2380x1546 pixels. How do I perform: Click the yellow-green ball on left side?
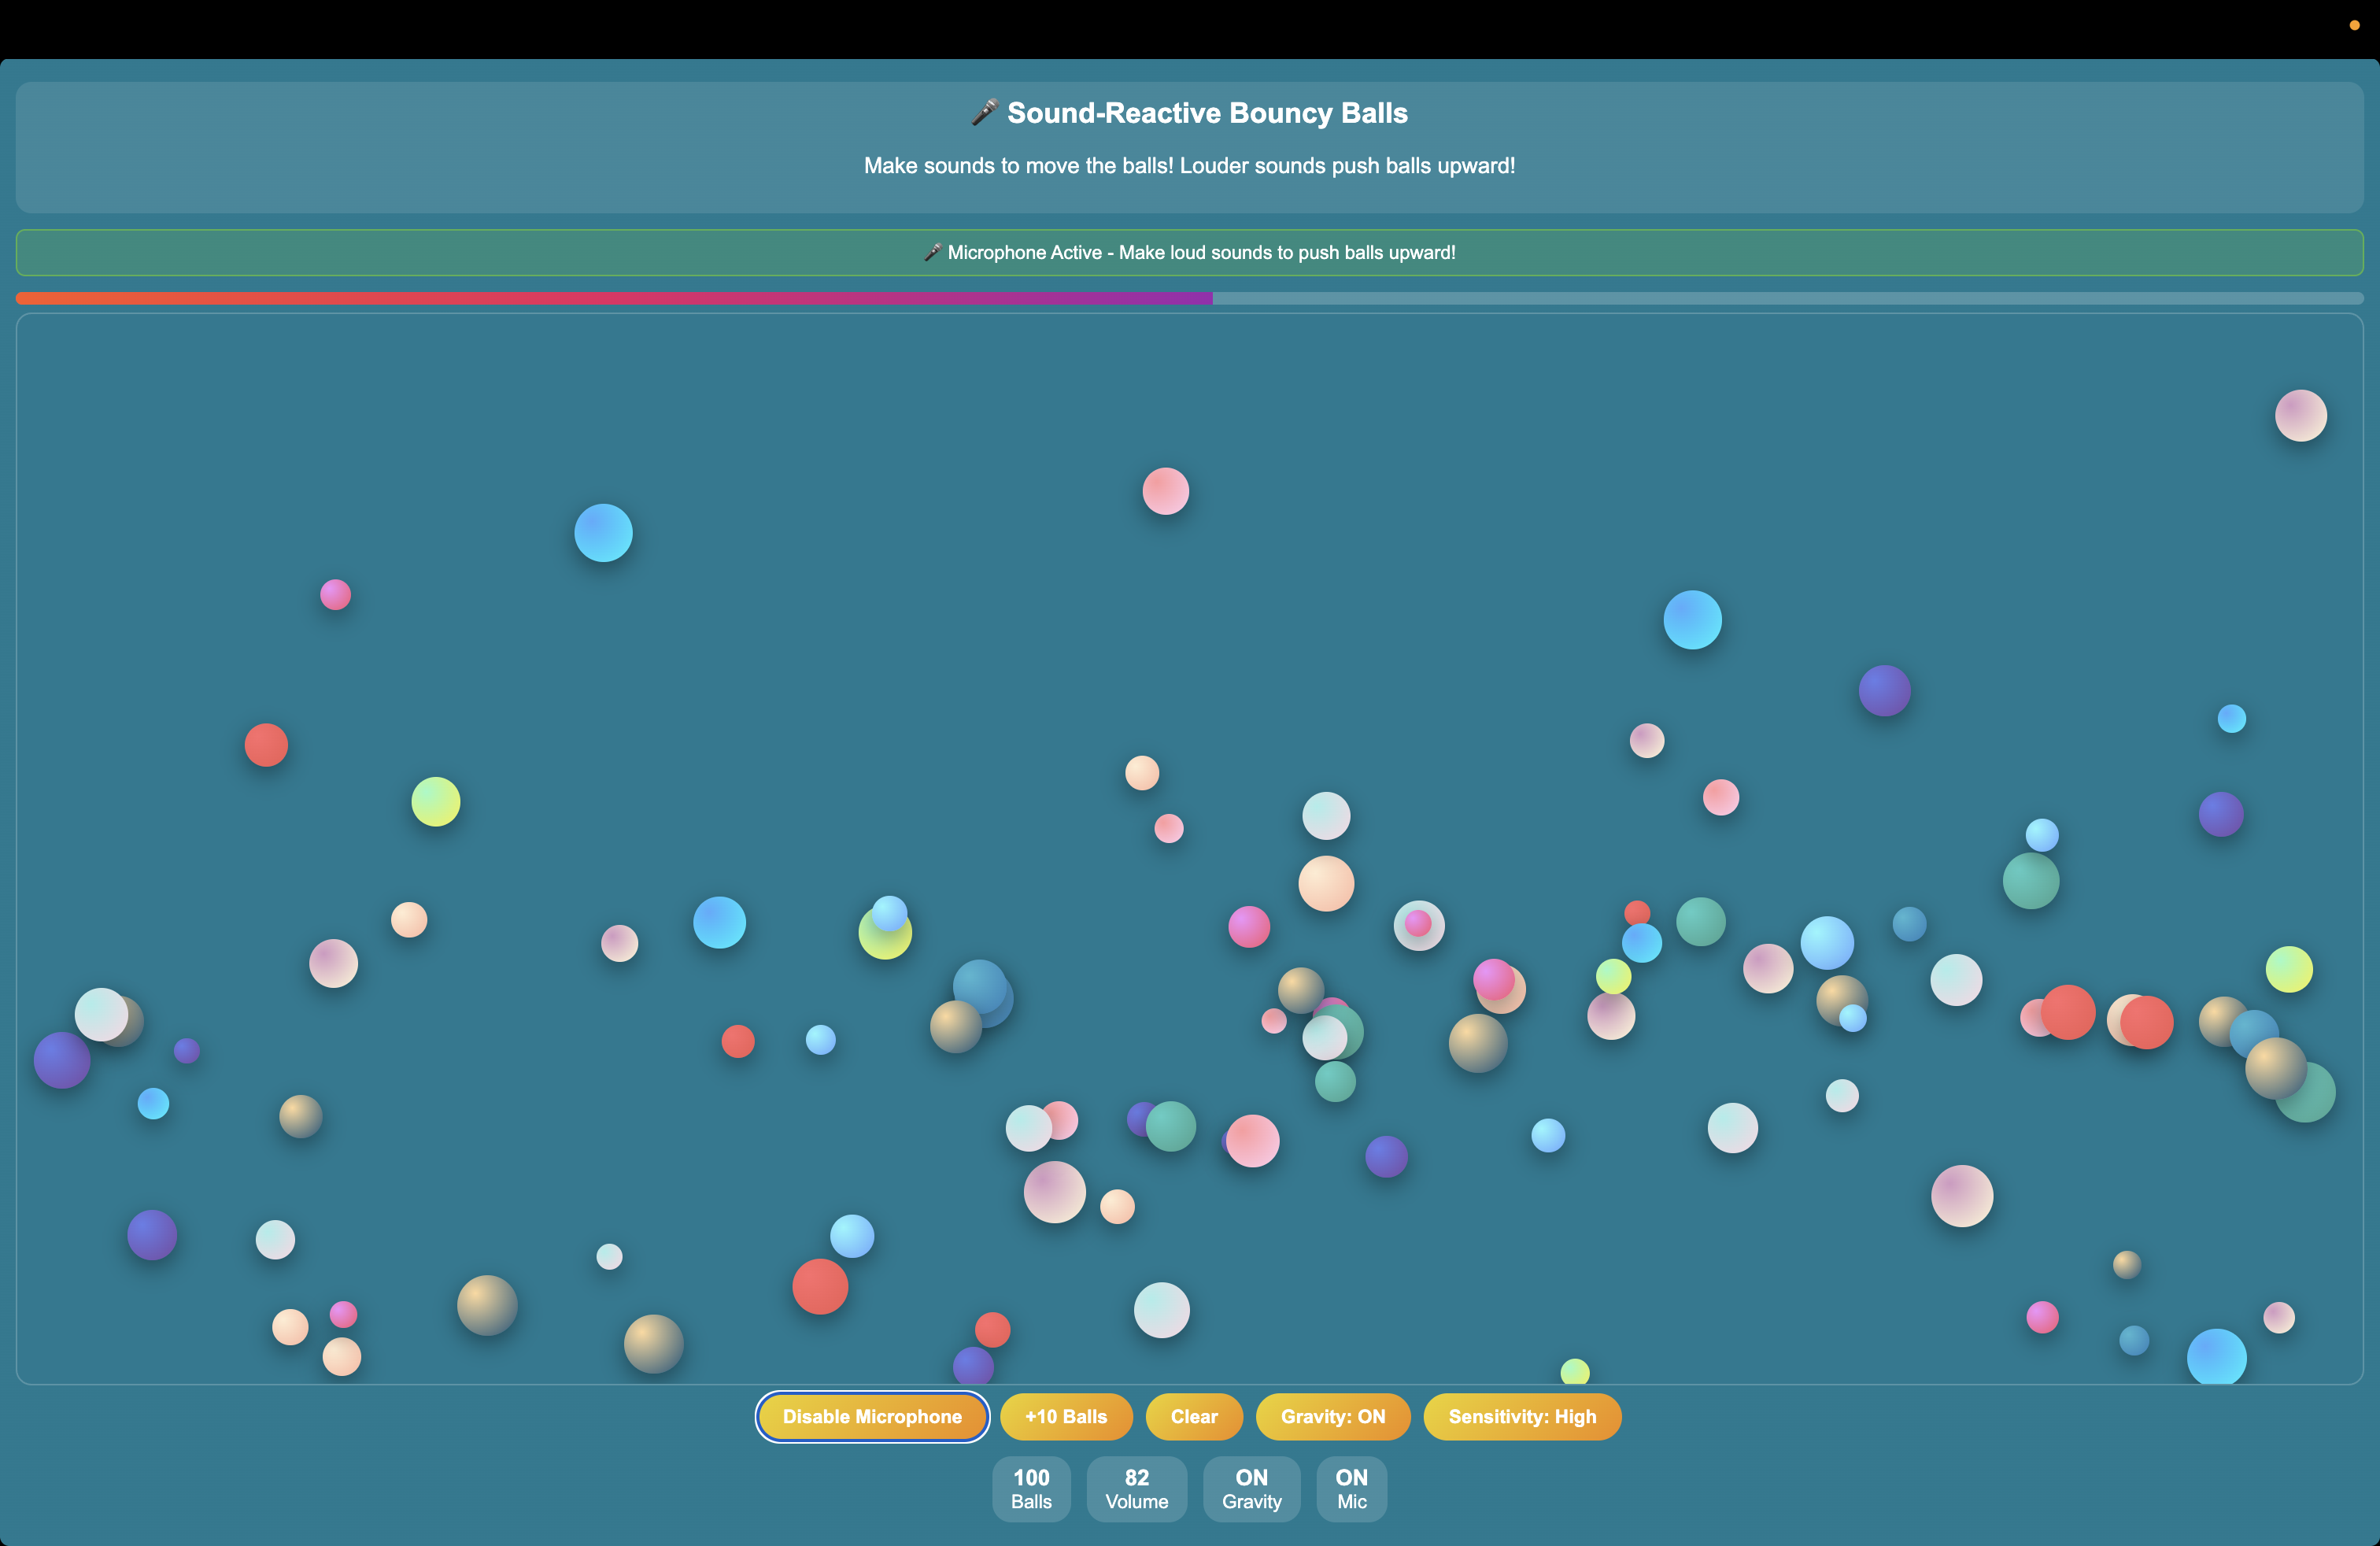click(435, 801)
